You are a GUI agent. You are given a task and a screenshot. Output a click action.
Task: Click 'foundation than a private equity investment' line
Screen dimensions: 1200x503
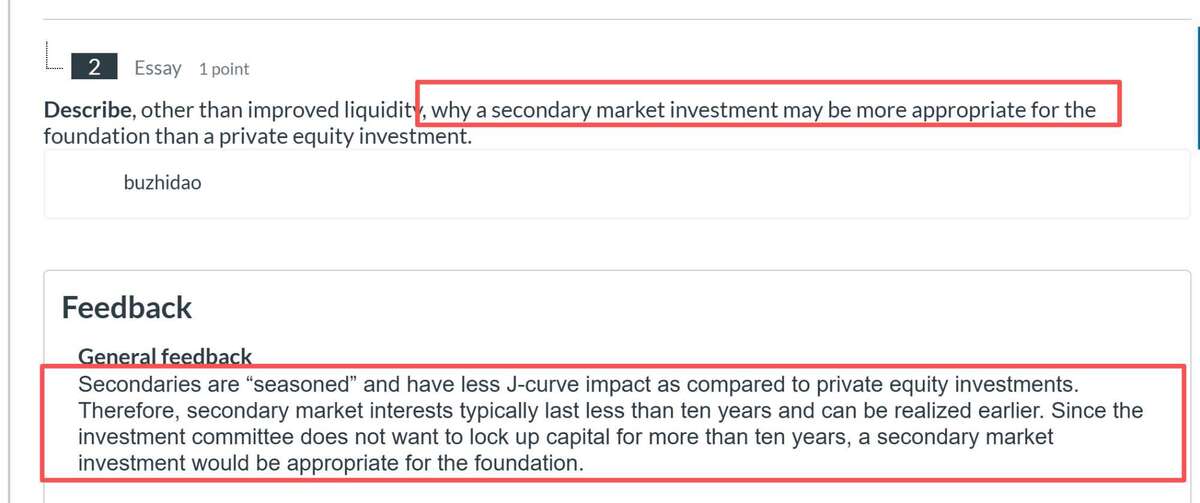[x=256, y=135]
